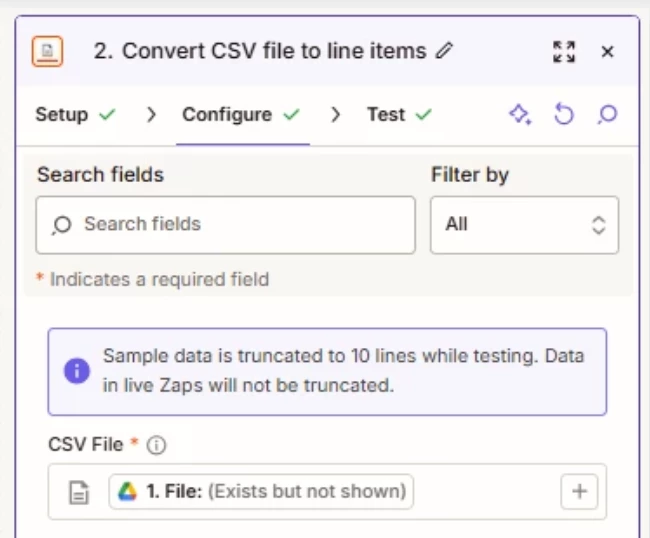Click the search magnifier icon in header
The image size is (650, 538).
pyautogui.click(x=607, y=114)
